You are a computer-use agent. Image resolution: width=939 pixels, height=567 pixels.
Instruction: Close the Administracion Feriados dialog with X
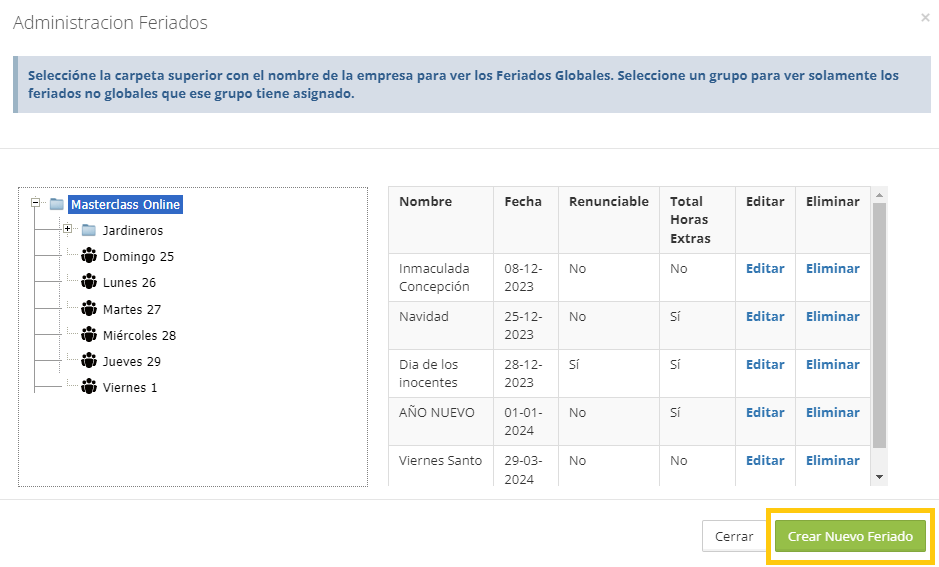point(924,18)
